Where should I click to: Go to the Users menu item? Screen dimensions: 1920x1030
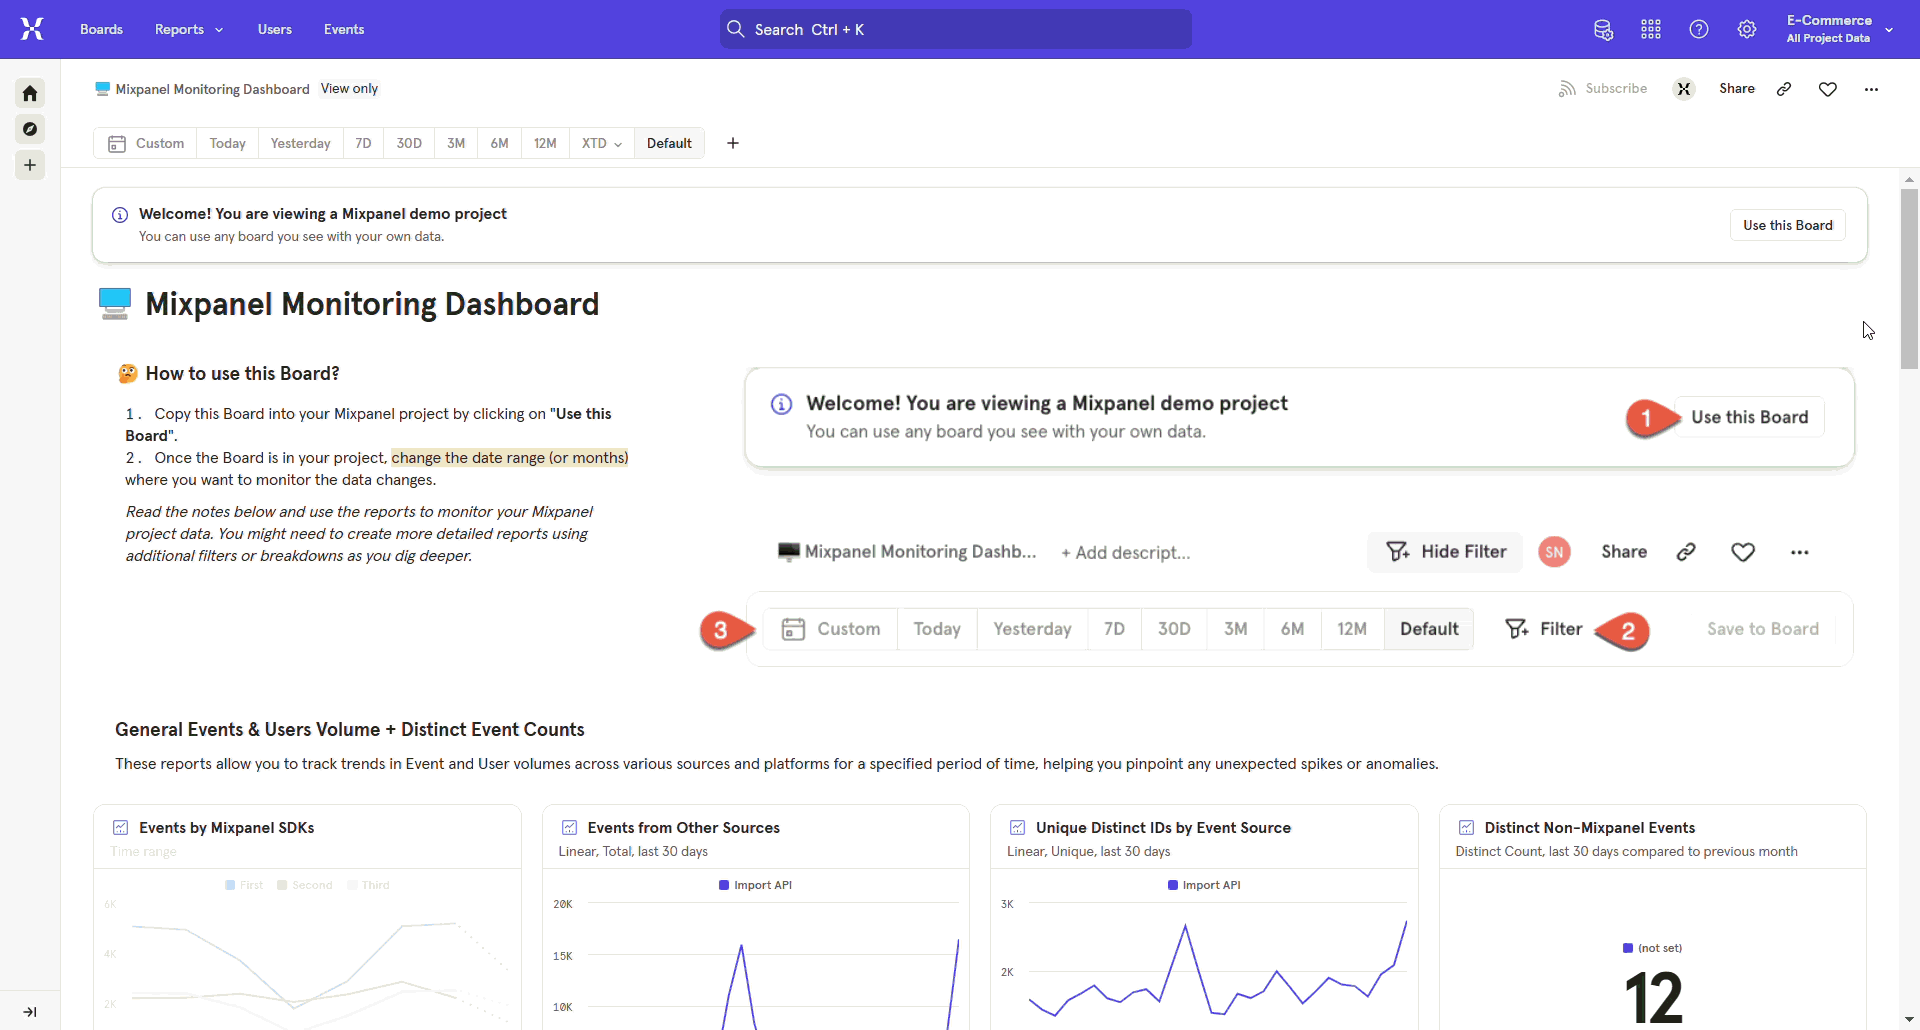[x=274, y=30]
